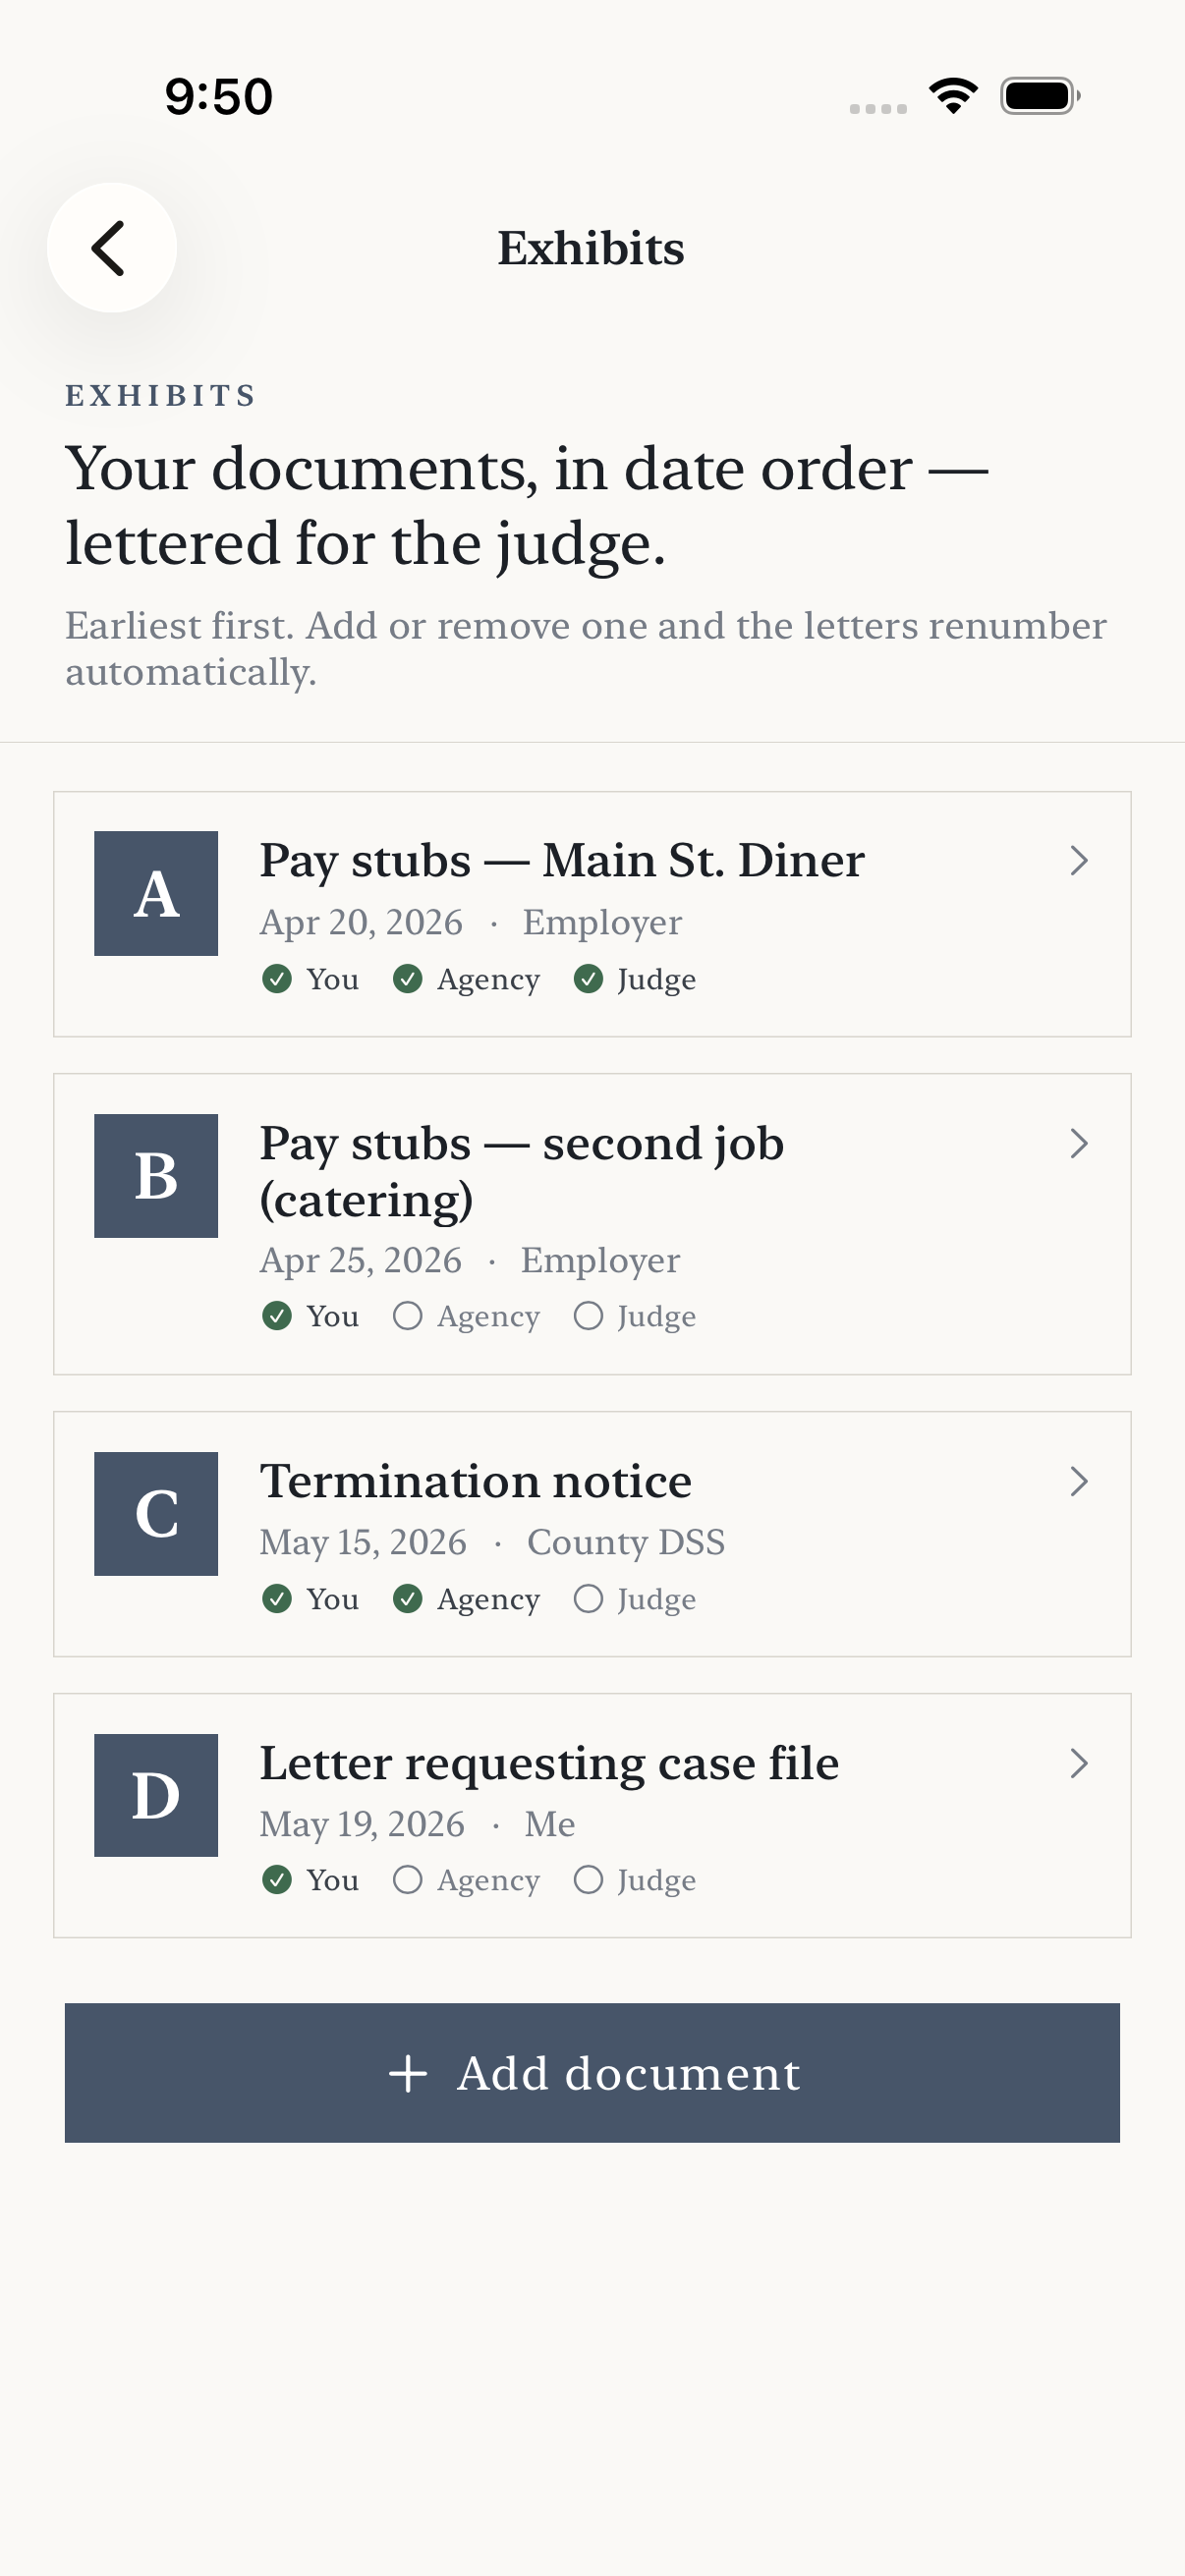Image resolution: width=1185 pixels, height=2576 pixels.
Task: Click the plus icon on Add document
Action: tap(408, 2073)
